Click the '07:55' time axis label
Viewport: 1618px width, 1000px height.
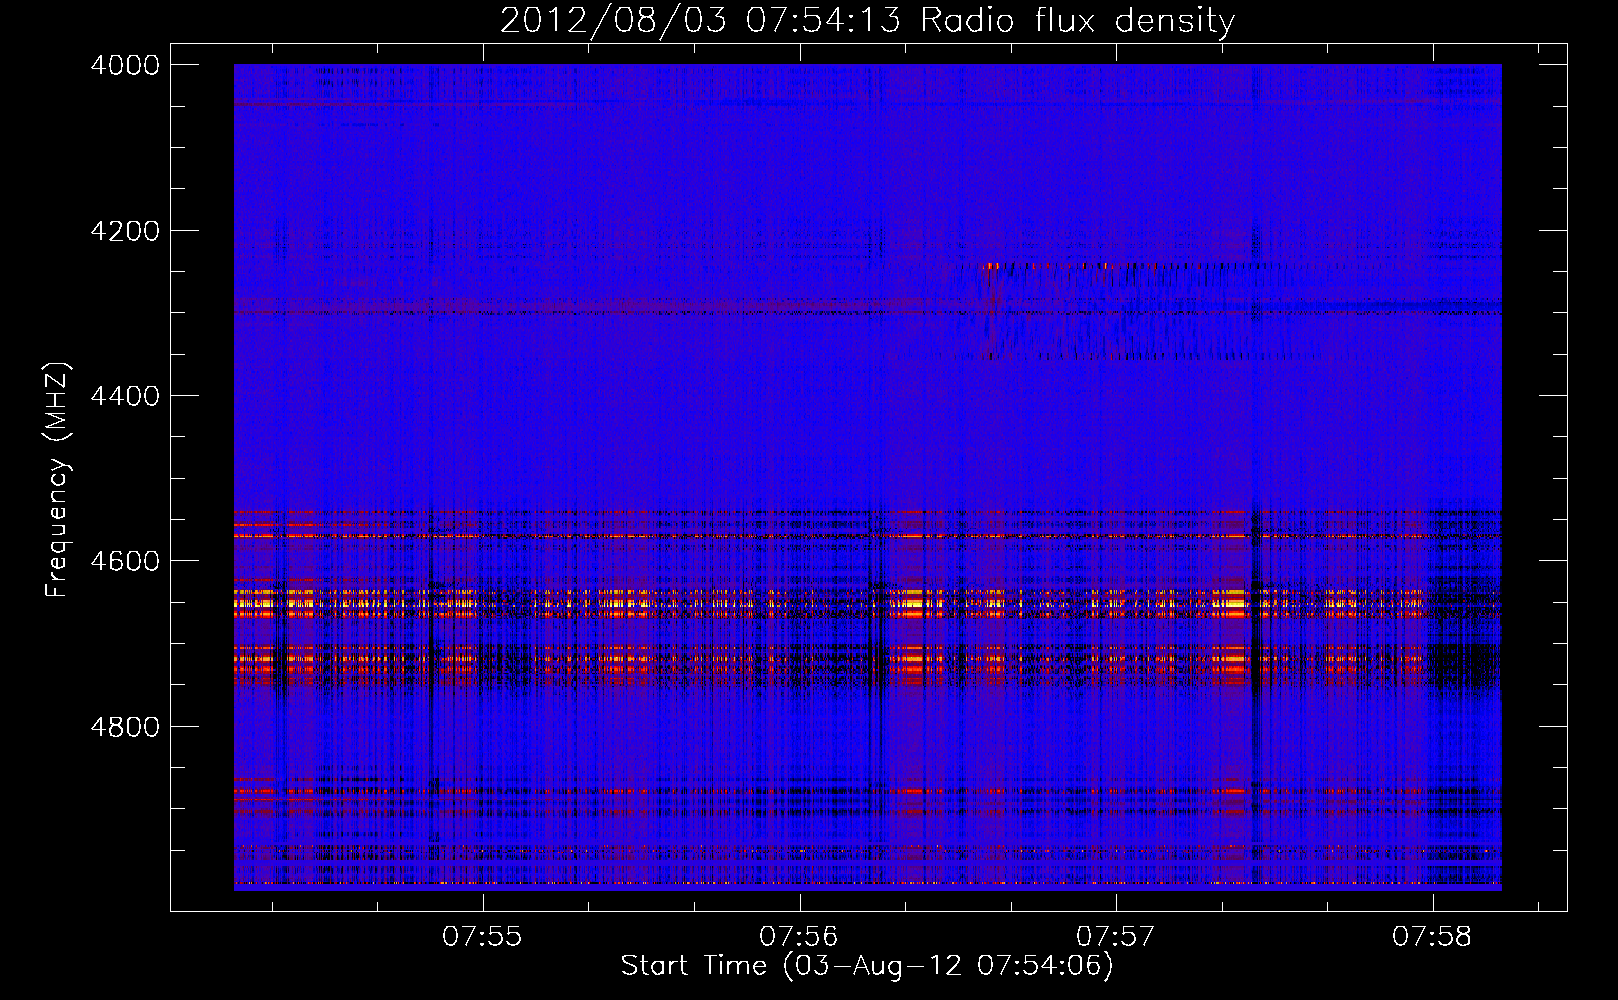pyautogui.click(x=483, y=937)
